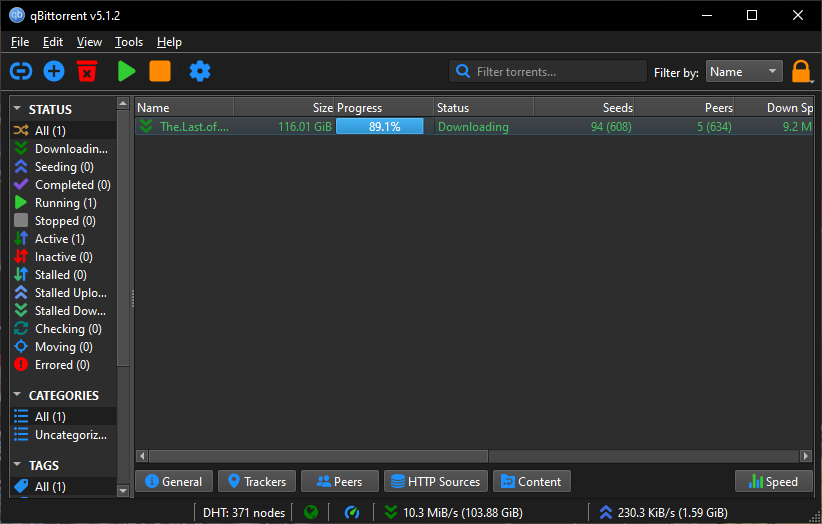This screenshot has height=524, width=822.
Task: Sort by the Status column header
Action: (484, 107)
